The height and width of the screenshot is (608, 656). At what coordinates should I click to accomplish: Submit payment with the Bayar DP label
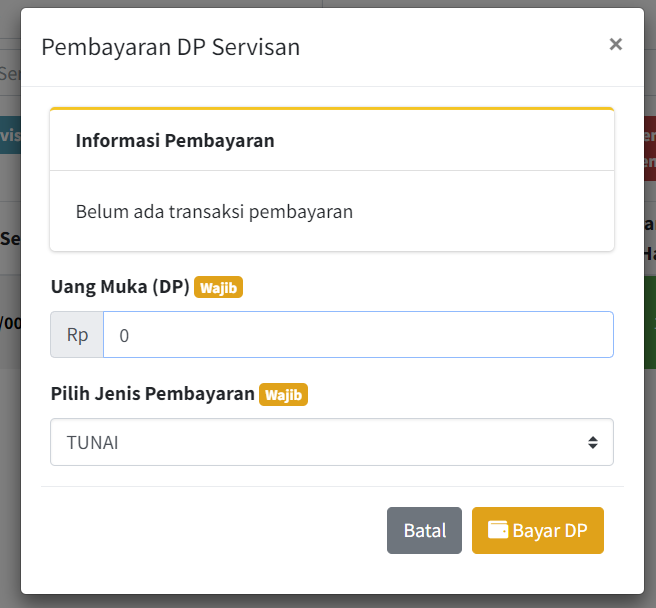549,531
